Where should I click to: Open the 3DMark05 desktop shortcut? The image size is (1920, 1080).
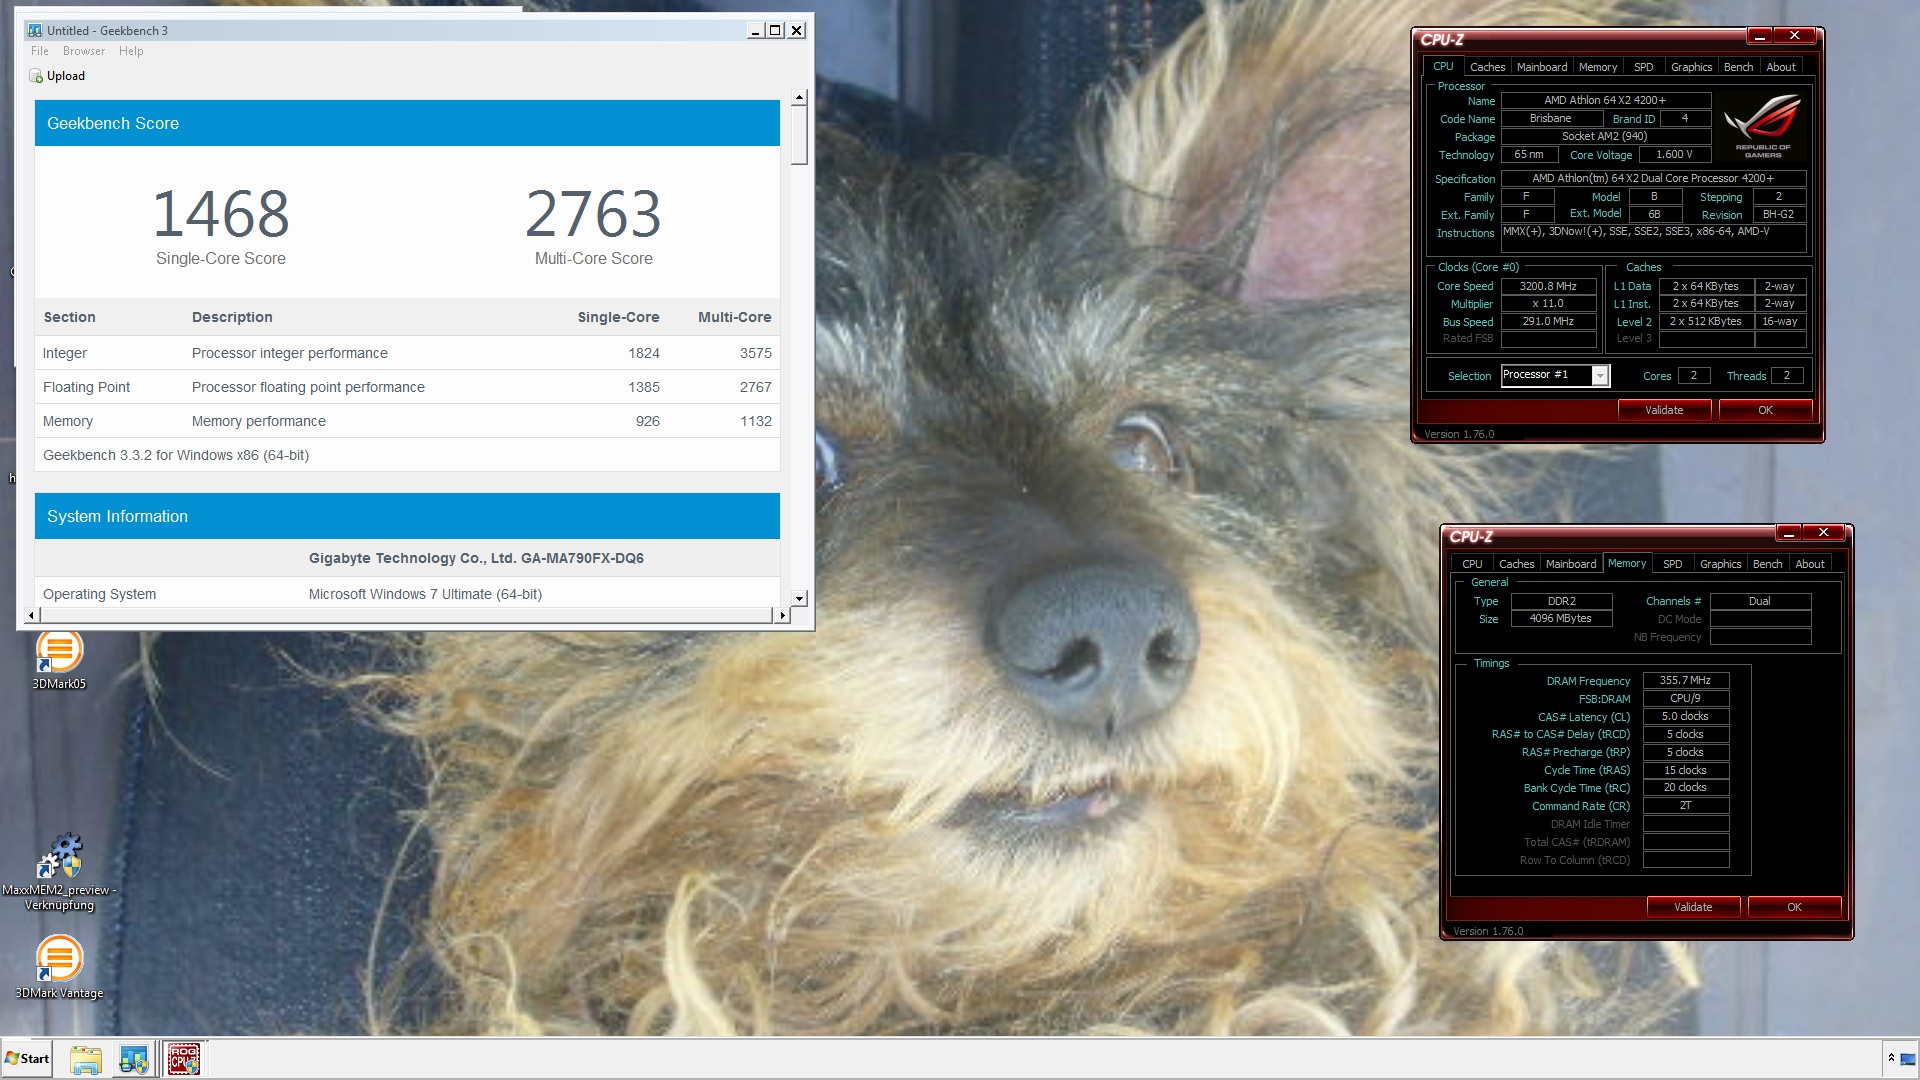[59, 660]
